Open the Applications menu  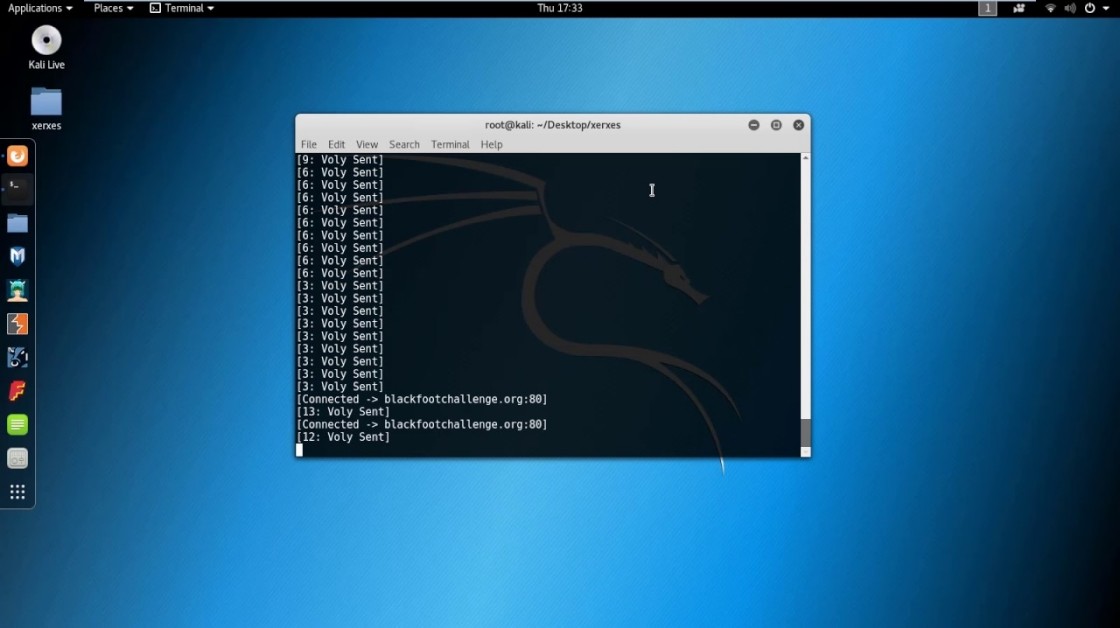(x=40, y=8)
